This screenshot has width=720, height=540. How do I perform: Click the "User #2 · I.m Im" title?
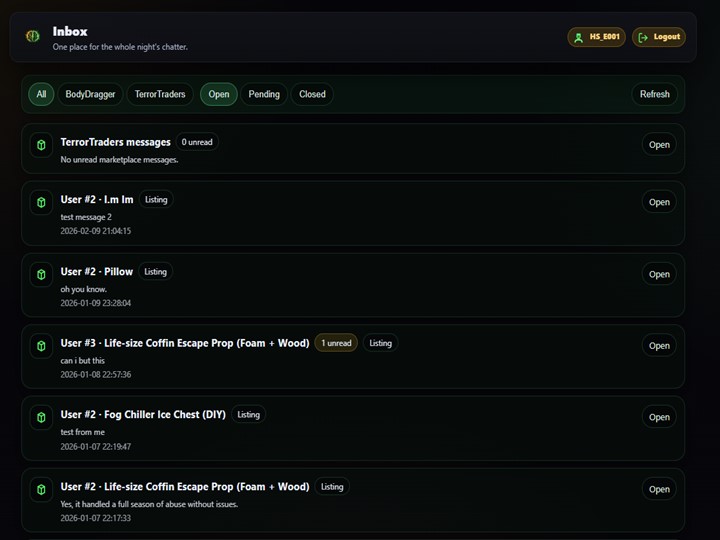(97, 200)
